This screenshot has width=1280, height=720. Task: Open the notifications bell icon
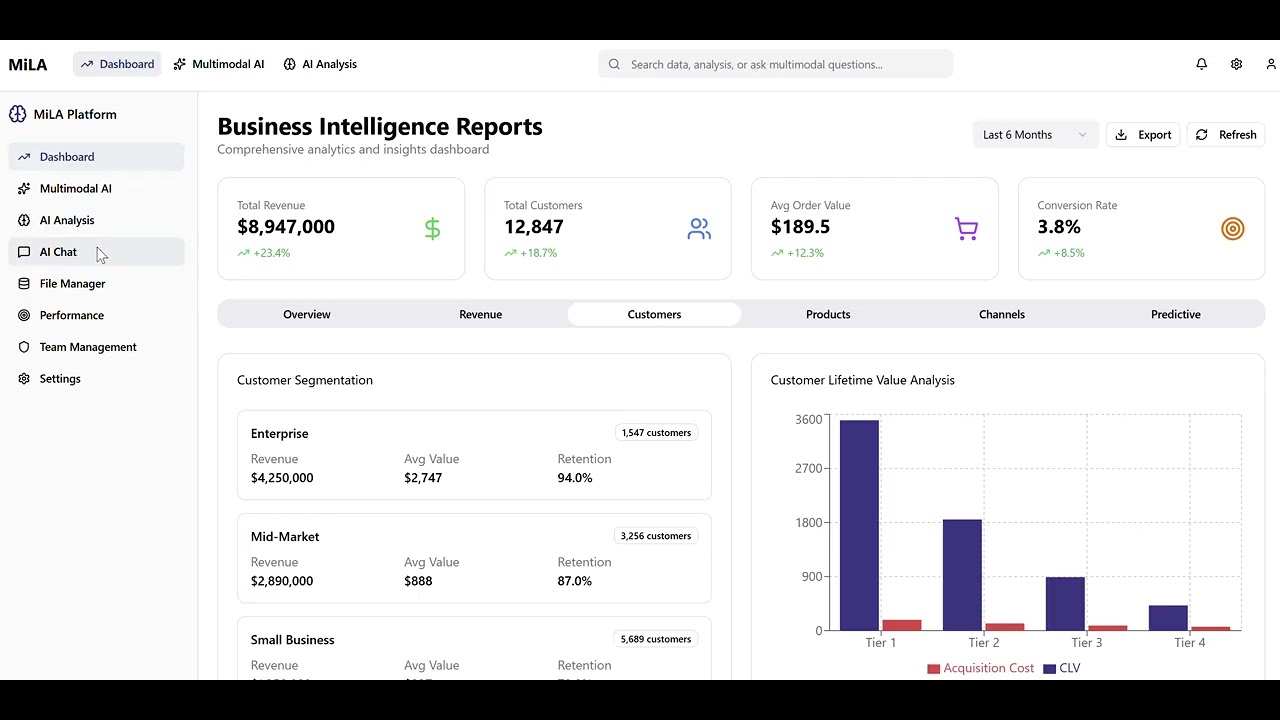tap(1202, 64)
